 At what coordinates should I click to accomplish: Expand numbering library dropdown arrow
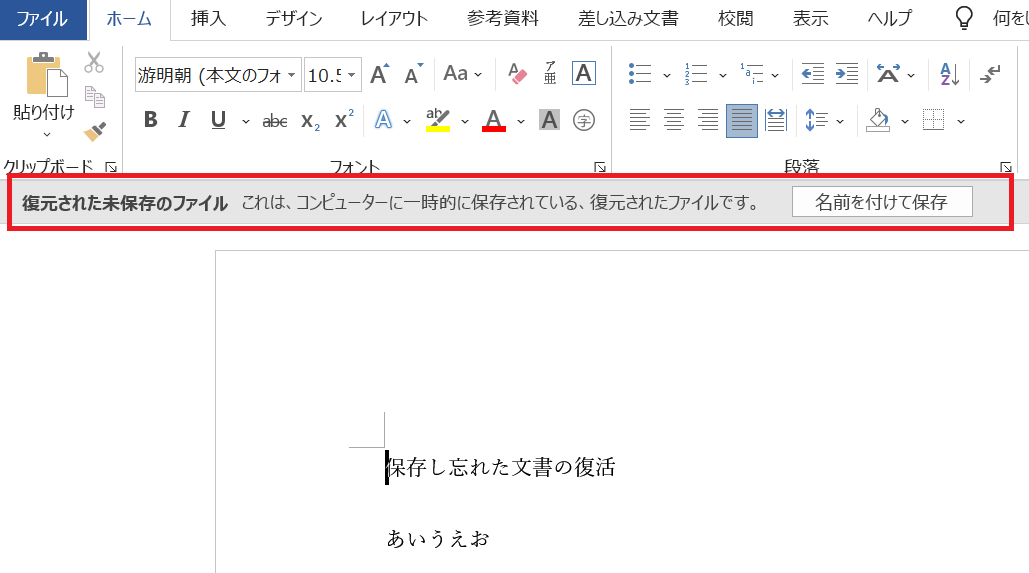coord(723,75)
